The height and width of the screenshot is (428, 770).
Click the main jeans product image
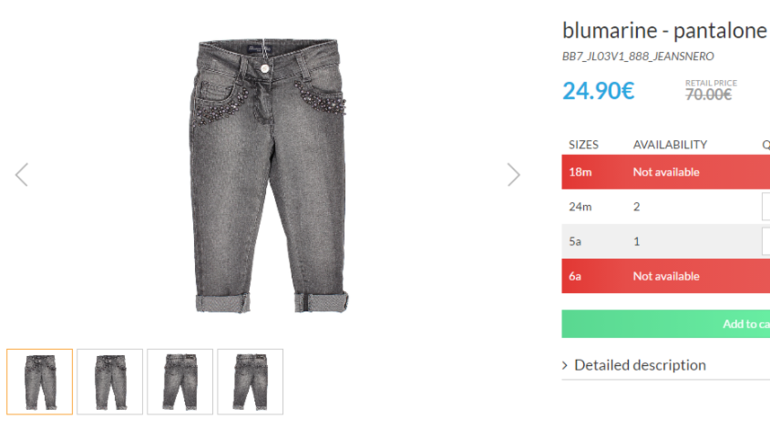(x=269, y=175)
